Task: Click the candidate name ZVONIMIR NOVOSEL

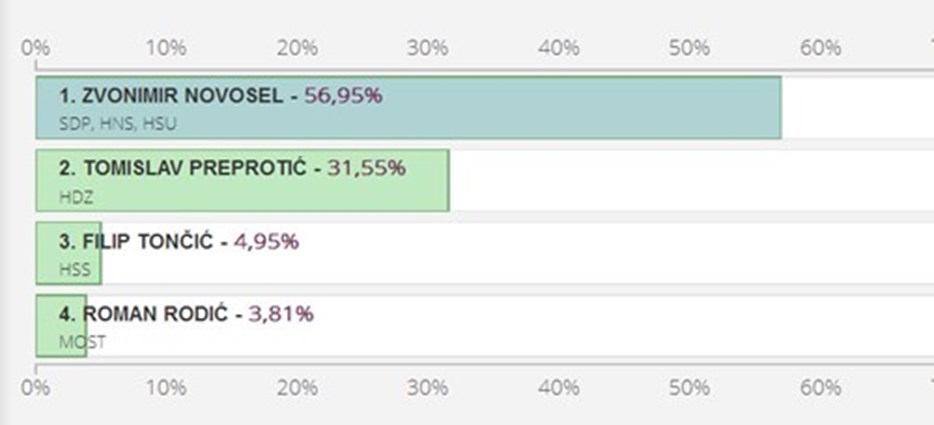Action: click(182, 95)
